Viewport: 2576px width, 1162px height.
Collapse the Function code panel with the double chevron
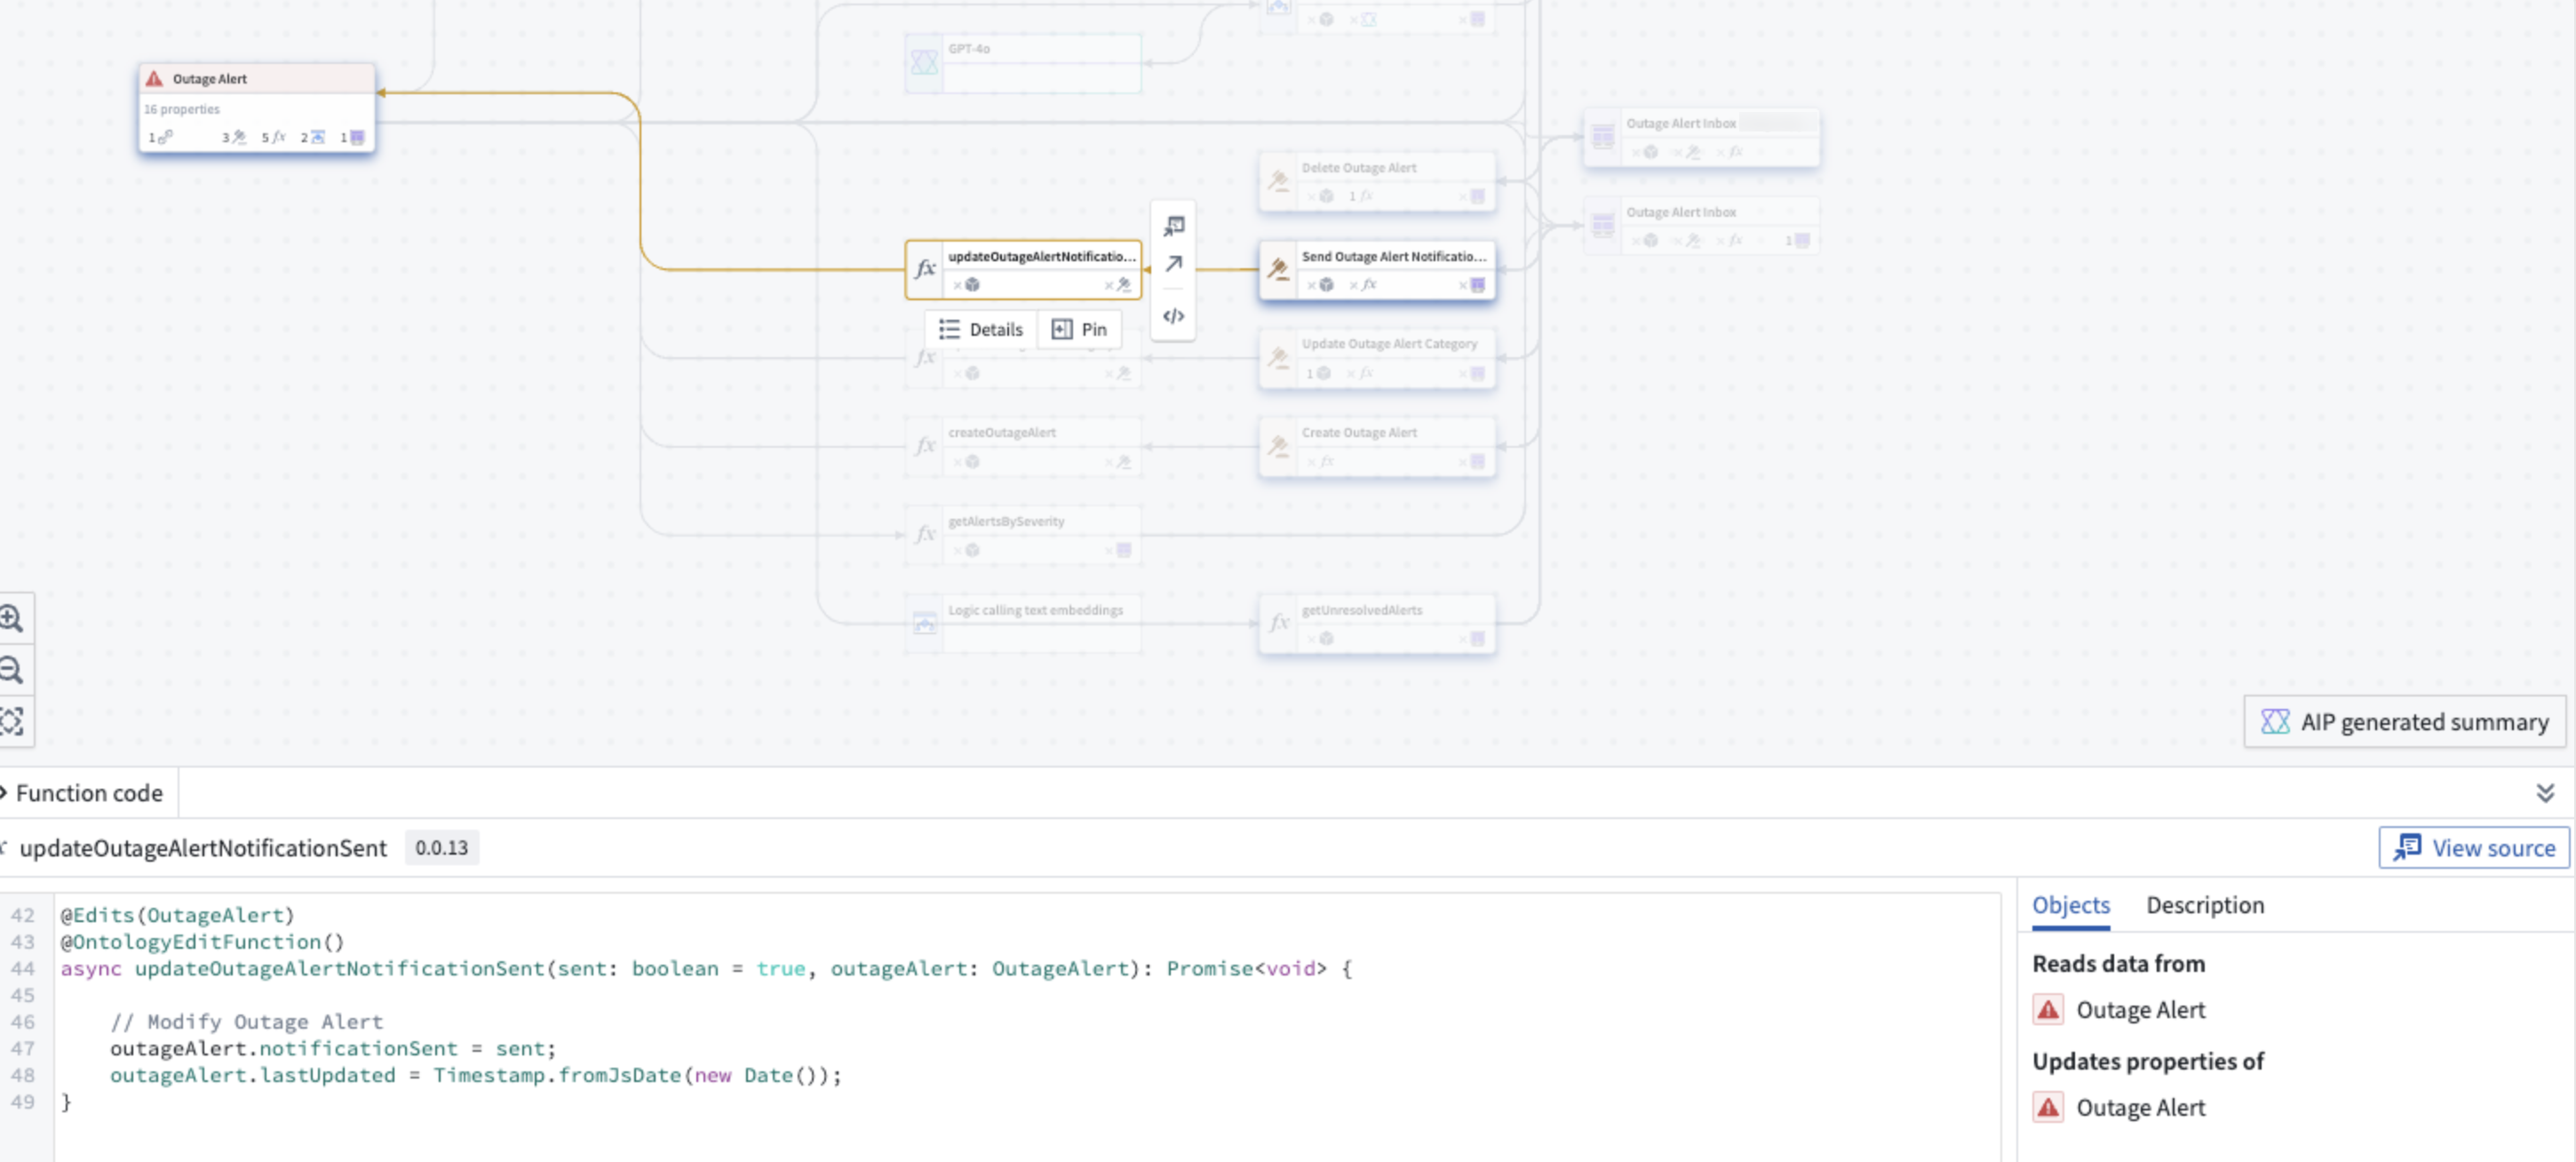point(2546,793)
